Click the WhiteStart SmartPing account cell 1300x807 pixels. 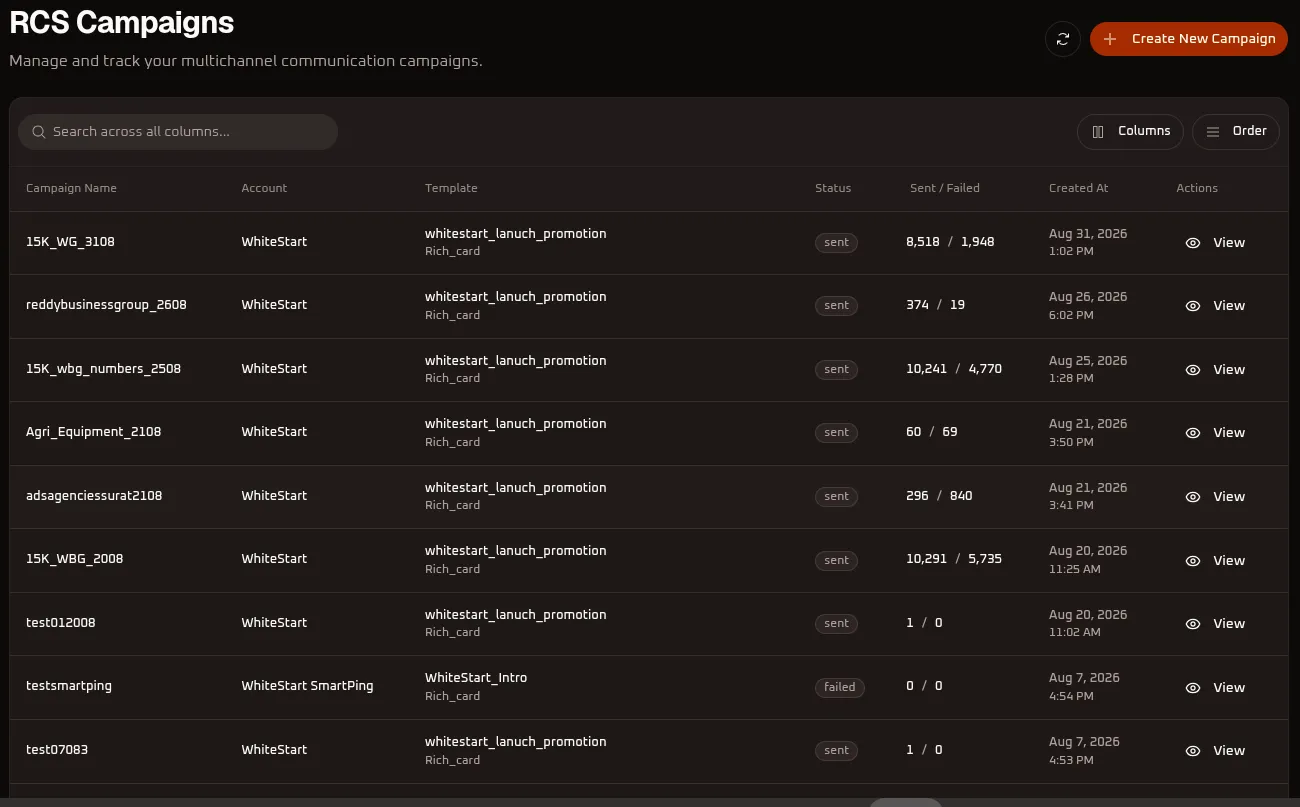pyautogui.click(x=307, y=686)
